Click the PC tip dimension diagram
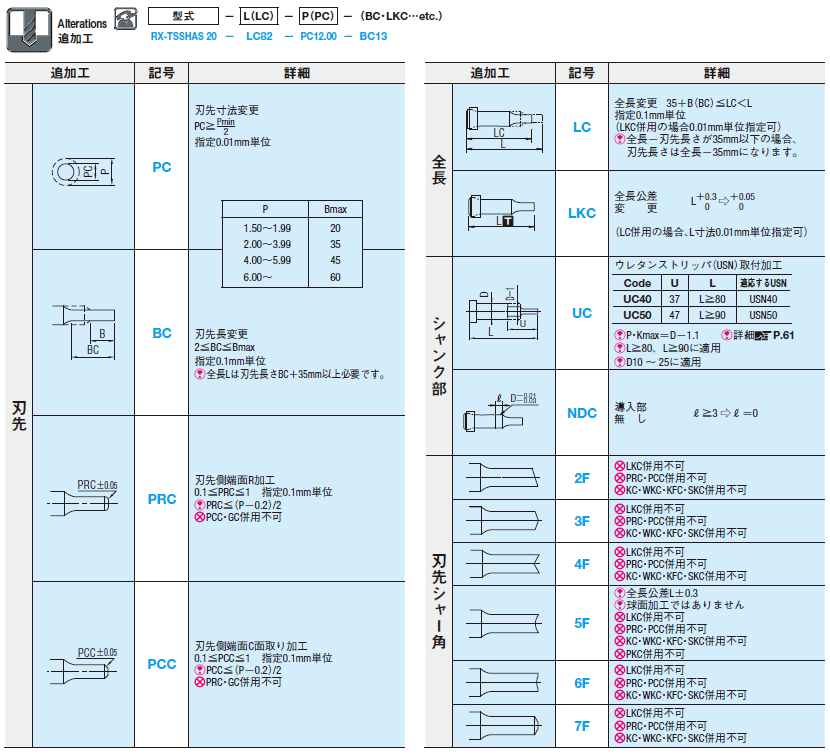830x755 pixels. [82, 172]
